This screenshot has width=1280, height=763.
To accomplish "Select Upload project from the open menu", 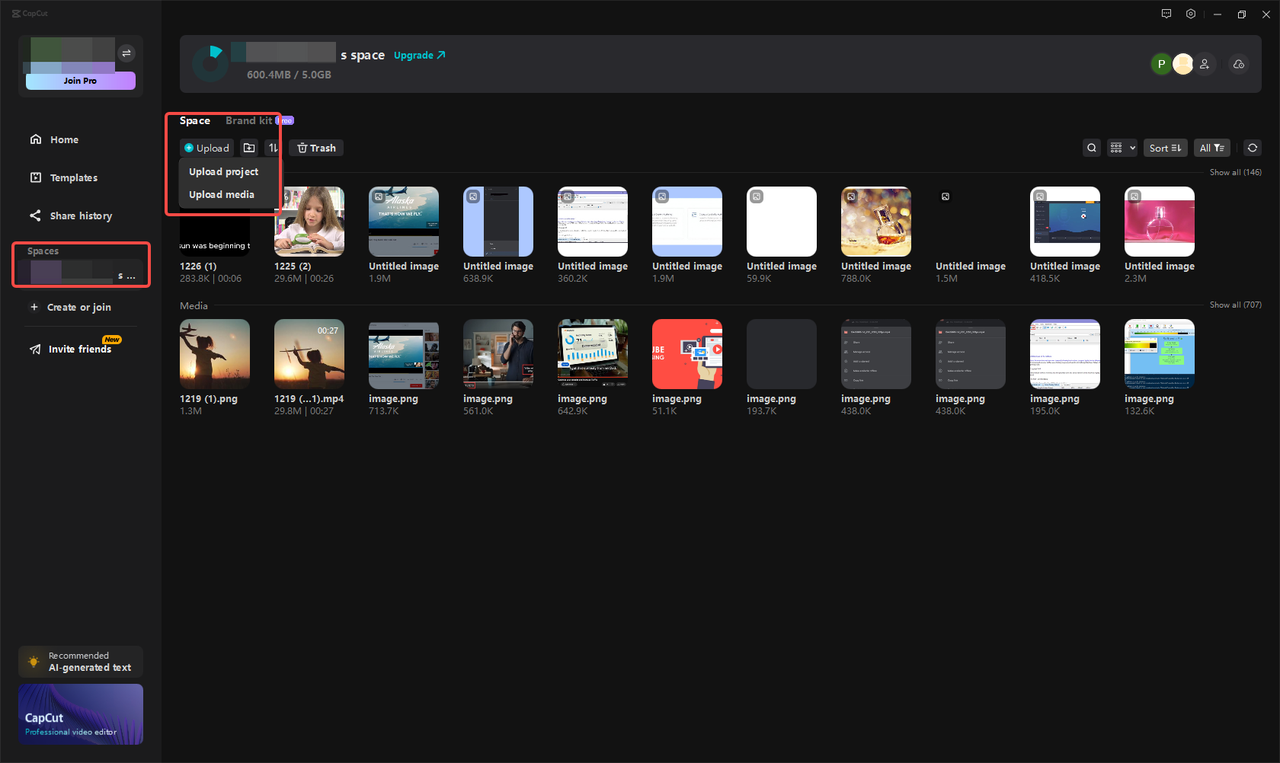I will (x=223, y=171).
